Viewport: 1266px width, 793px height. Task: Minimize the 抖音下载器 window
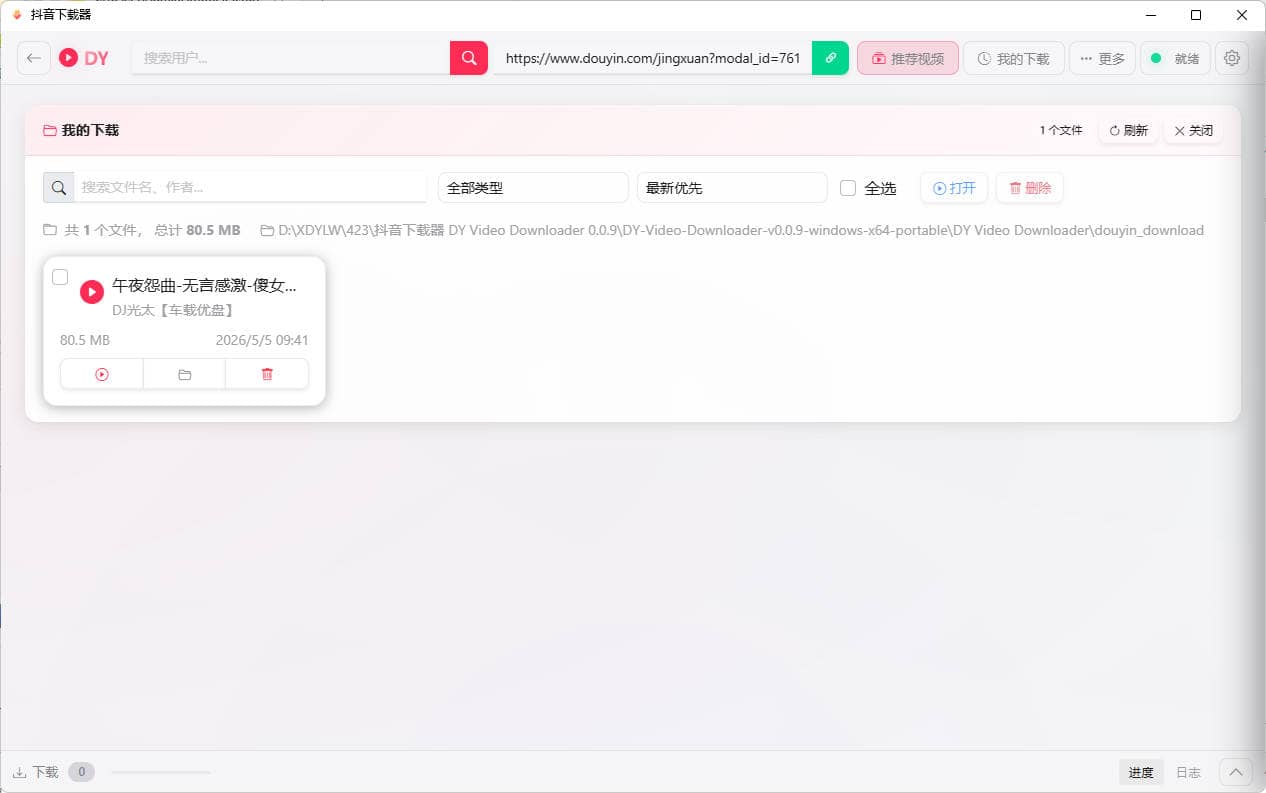coord(1150,15)
